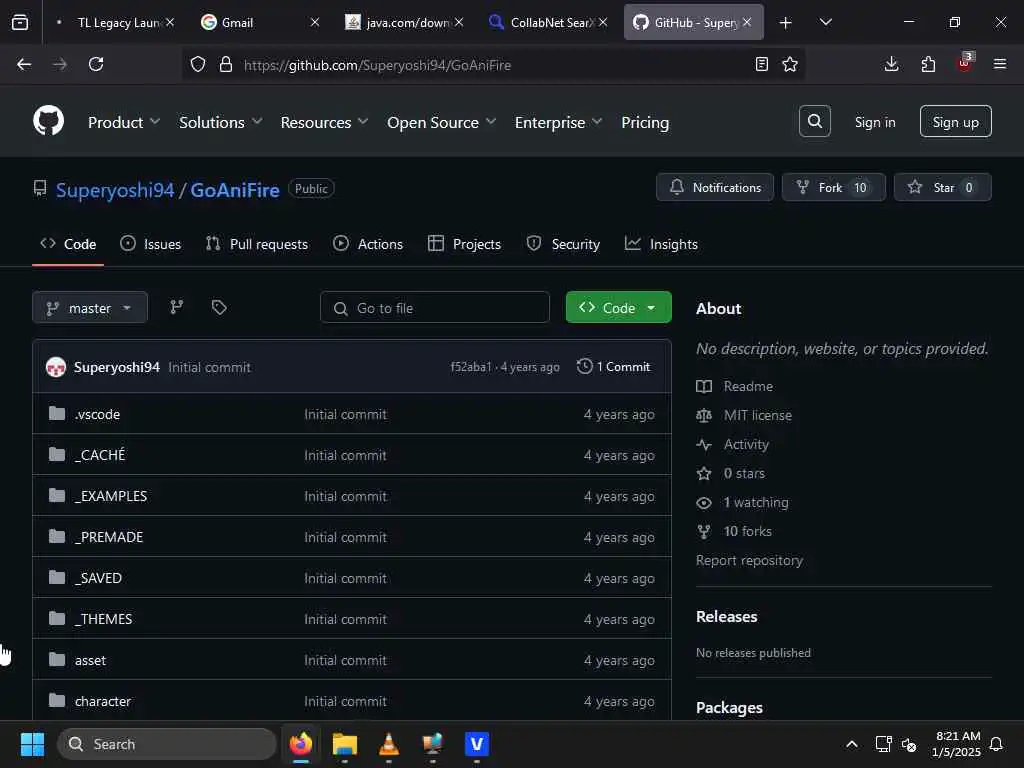This screenshot has height=768, width=1024.
Task: Expand the Solutions menu
Action: (x=220, y=122)
